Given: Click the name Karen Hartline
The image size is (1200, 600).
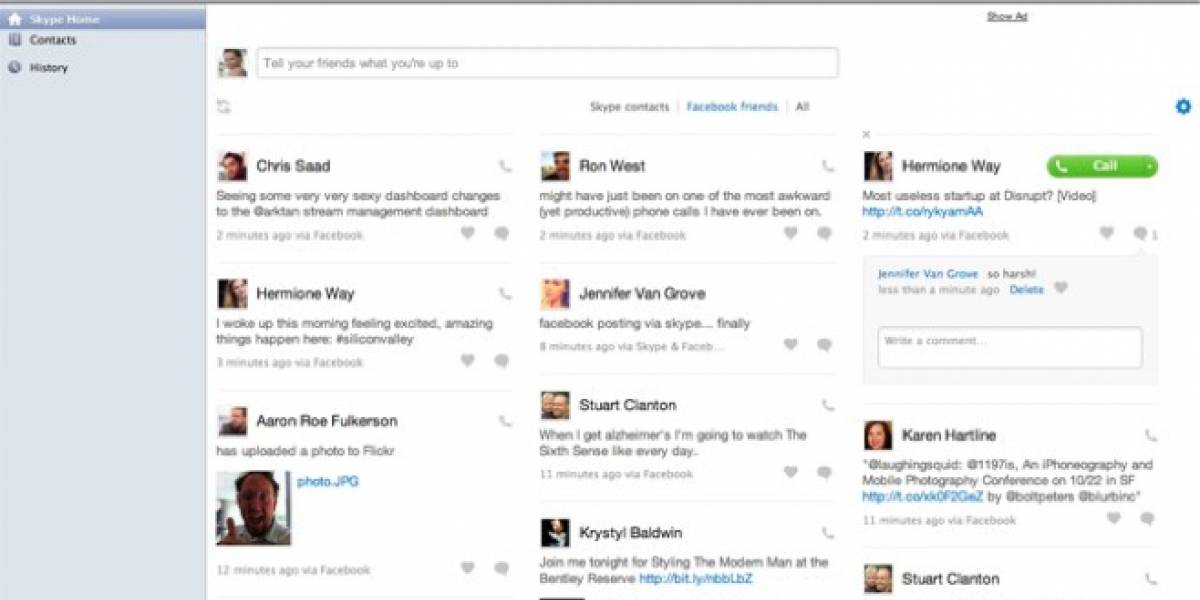Looking at the screenshot, I should (x=949, y=435).
